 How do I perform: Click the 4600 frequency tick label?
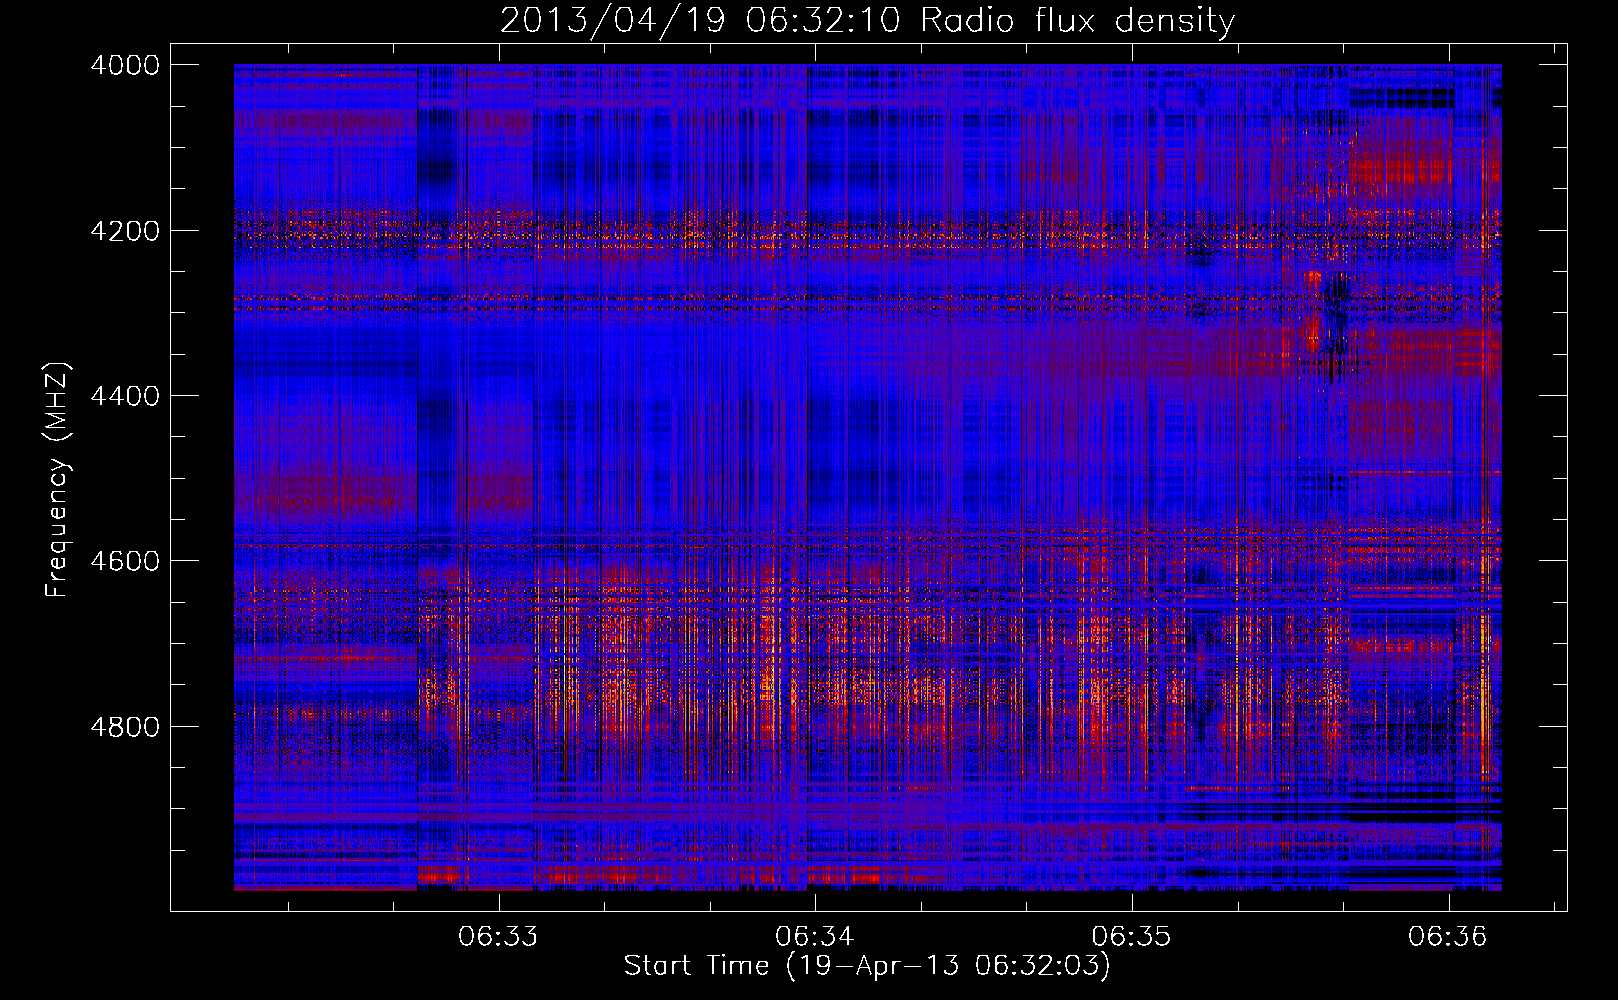tap(125, 561)
